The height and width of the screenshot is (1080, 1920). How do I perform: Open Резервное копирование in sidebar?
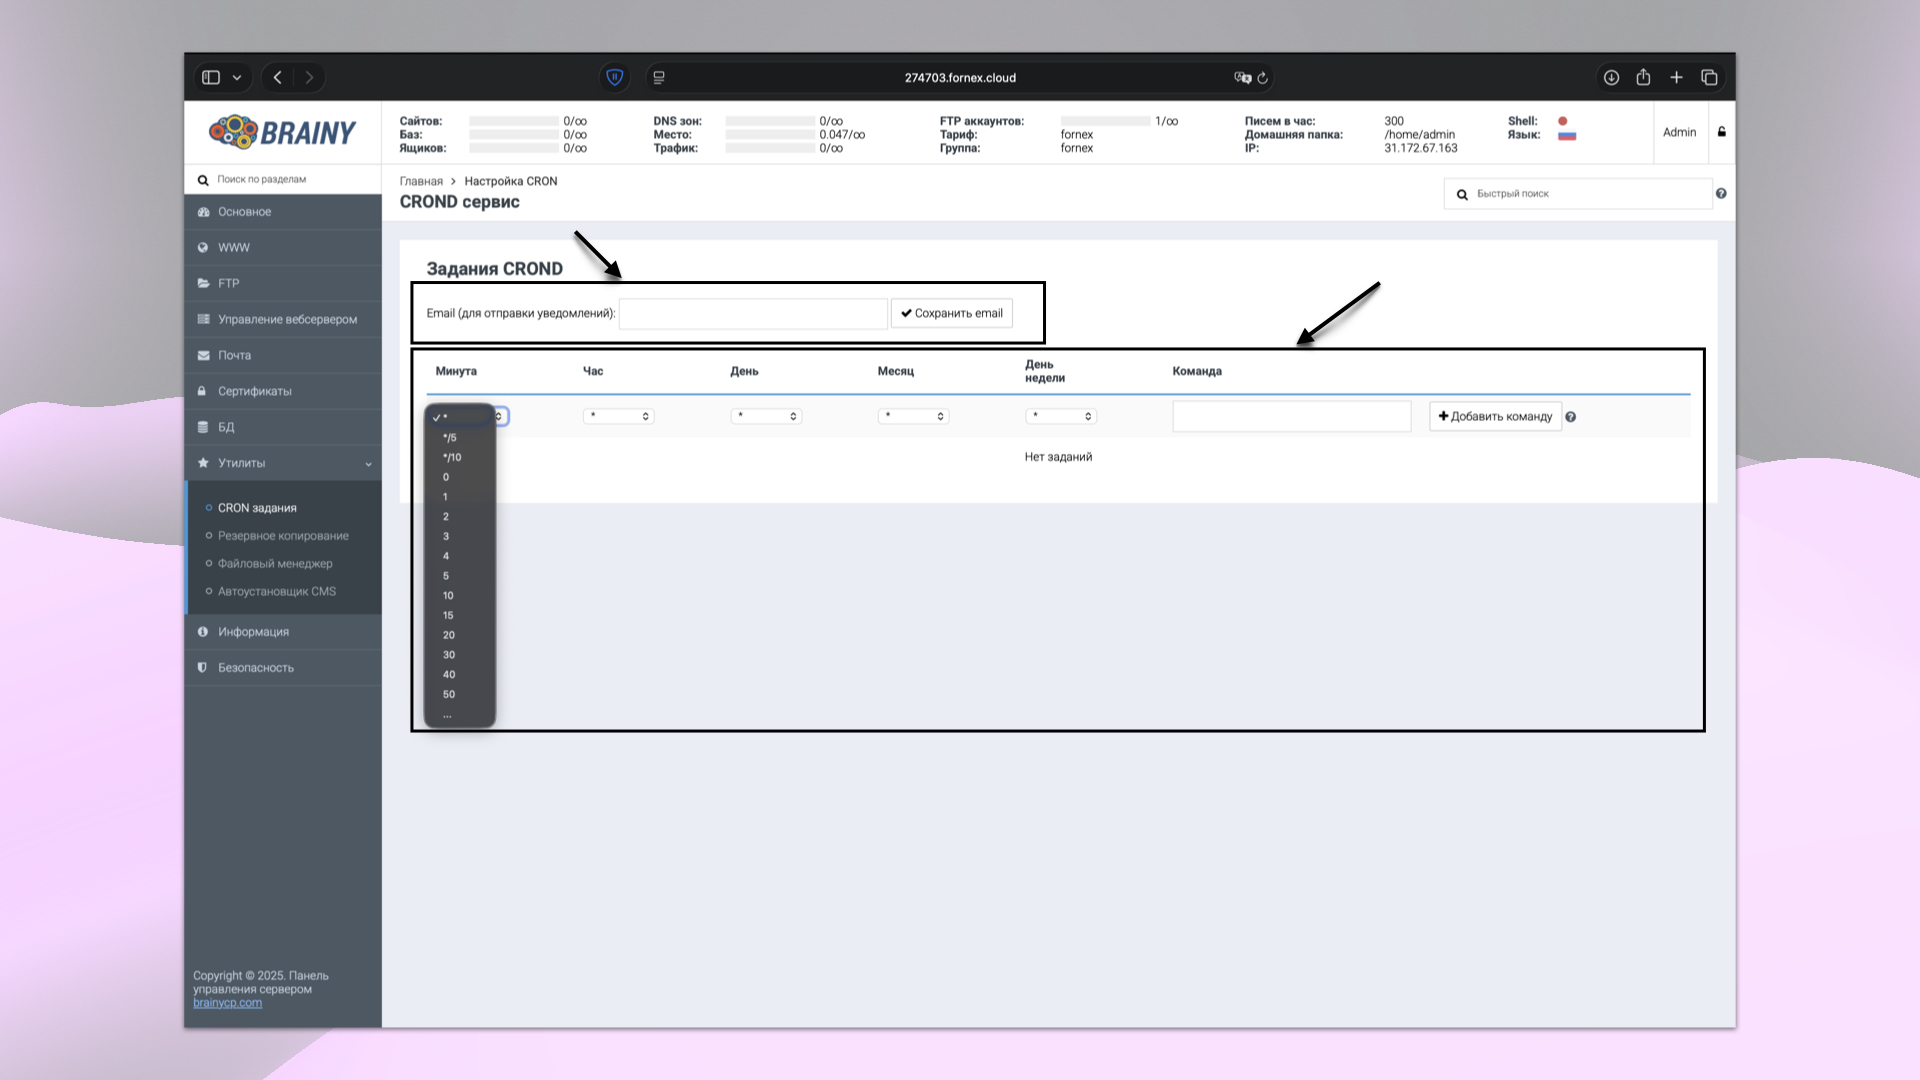[283, 536]
